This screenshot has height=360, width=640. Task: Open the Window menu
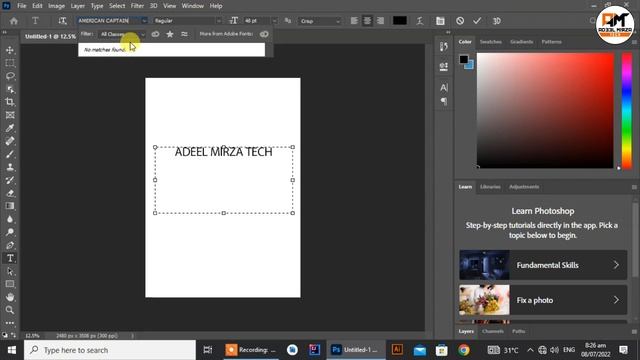point(192,6)
